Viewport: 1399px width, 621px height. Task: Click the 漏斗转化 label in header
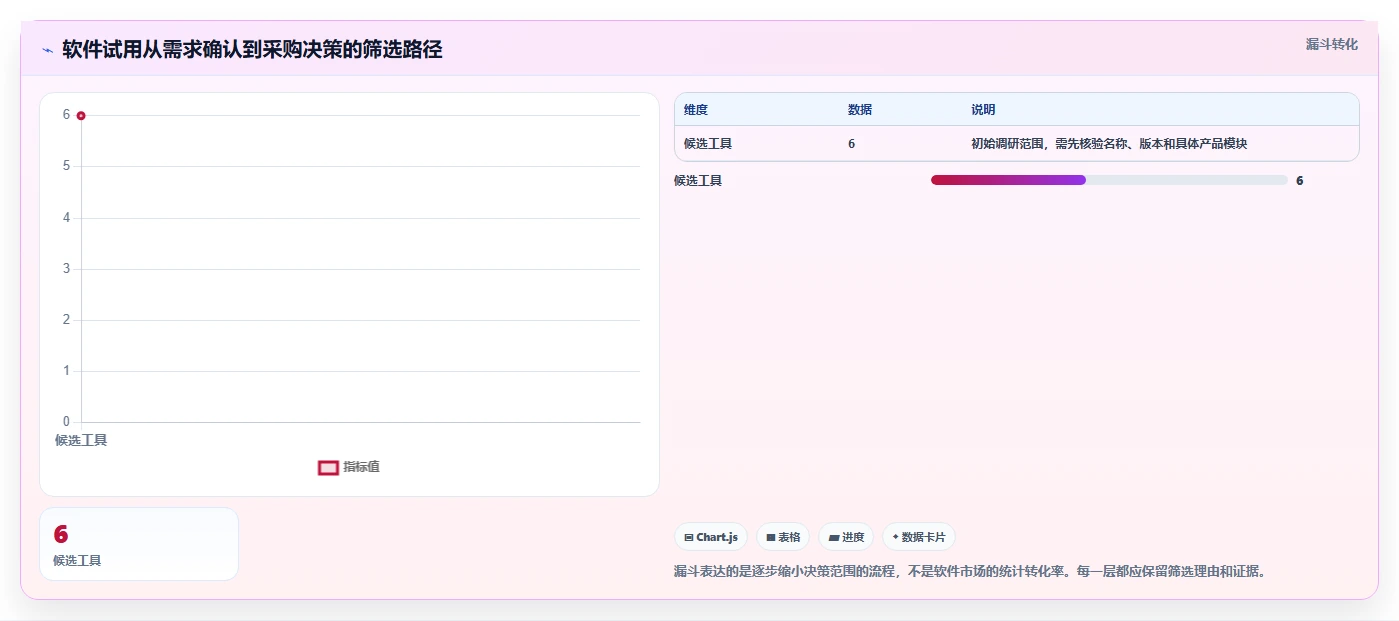tap(1331, 44)
